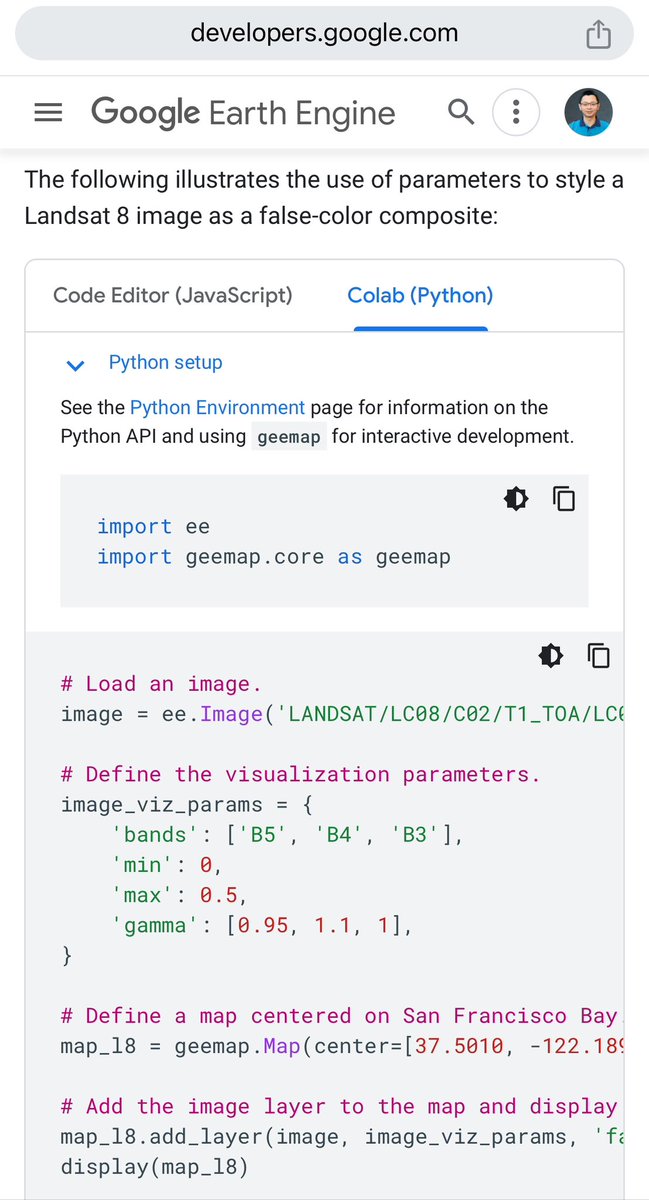Switch to Code Editor (JavaScript) tab
The height and width of the screenshot is (1200, 649).
point(173,295)
